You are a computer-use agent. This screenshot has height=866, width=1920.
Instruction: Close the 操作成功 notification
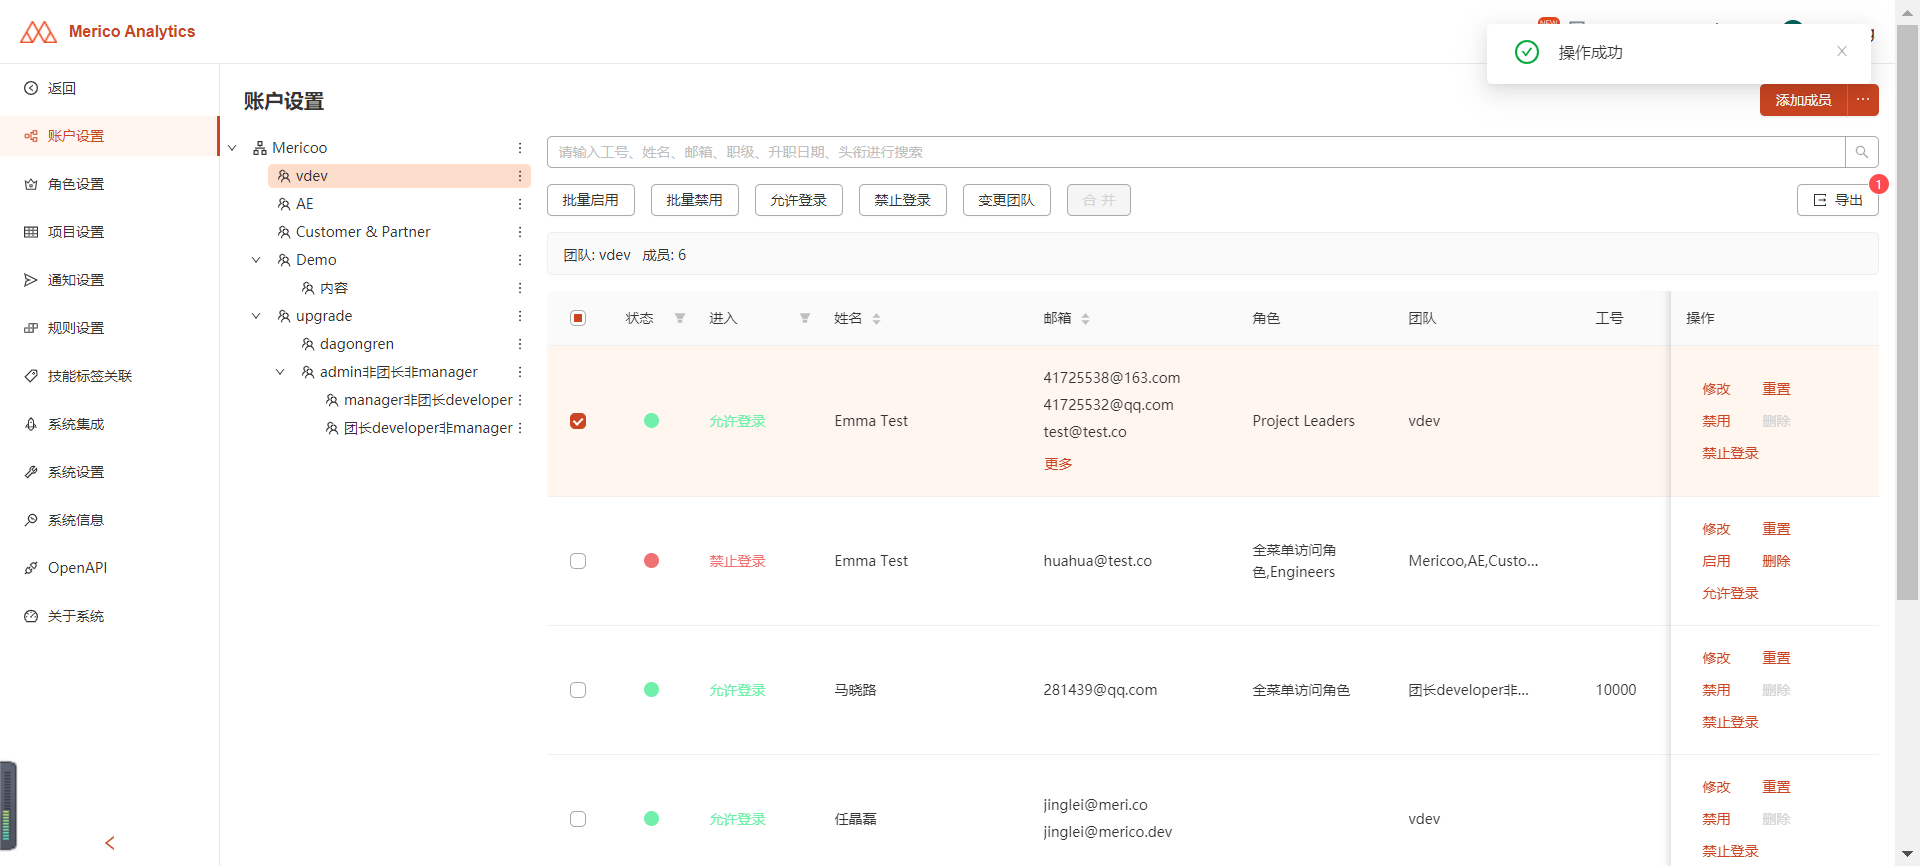coord(1841,51)
